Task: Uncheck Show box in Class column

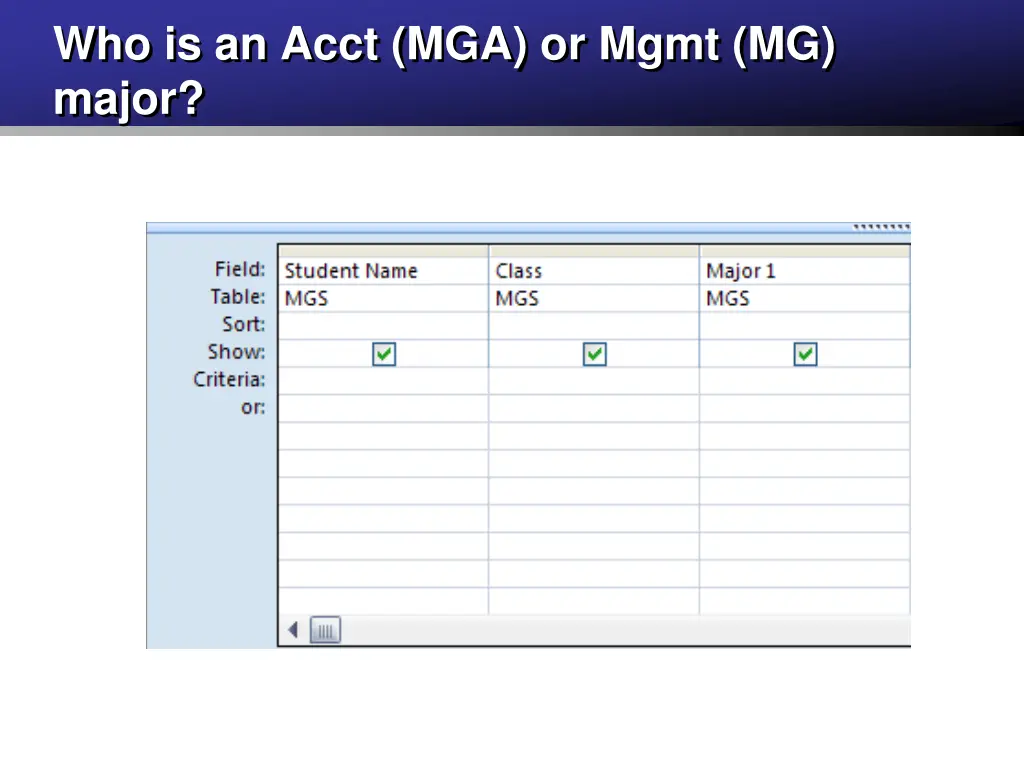Action: coord(594,354)
